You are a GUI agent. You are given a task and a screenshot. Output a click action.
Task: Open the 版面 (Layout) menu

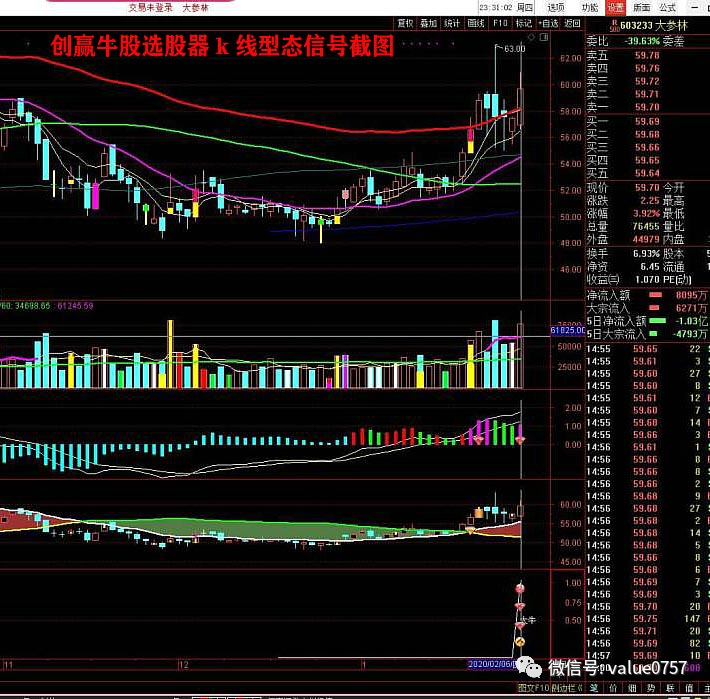(642, 7)
